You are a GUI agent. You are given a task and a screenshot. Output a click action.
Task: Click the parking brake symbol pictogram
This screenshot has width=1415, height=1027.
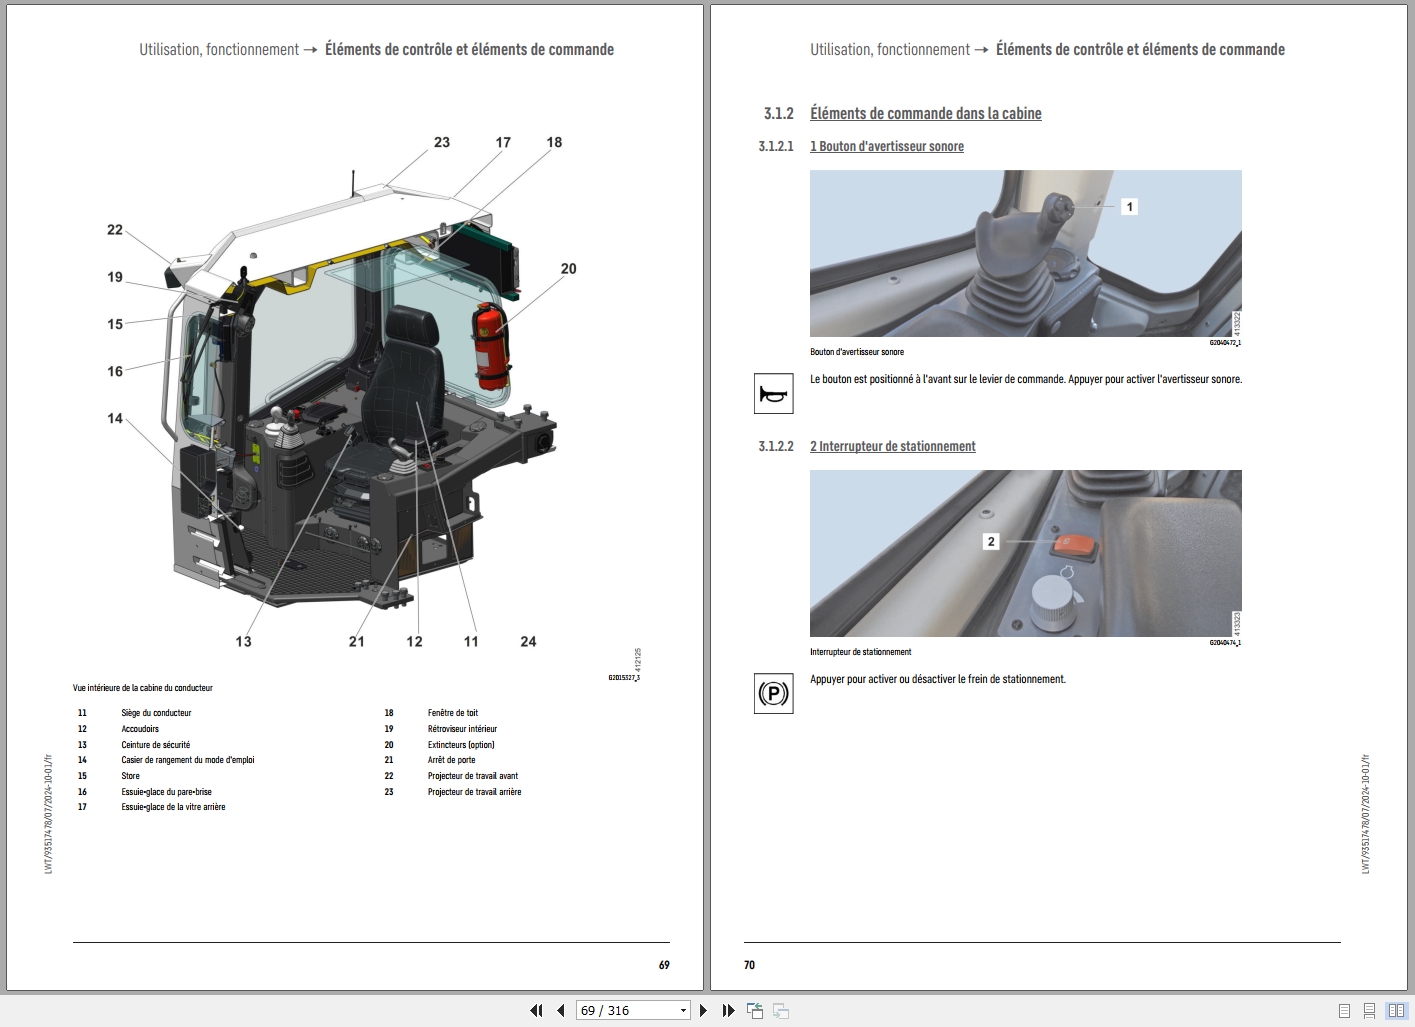[x=773, y=692]
